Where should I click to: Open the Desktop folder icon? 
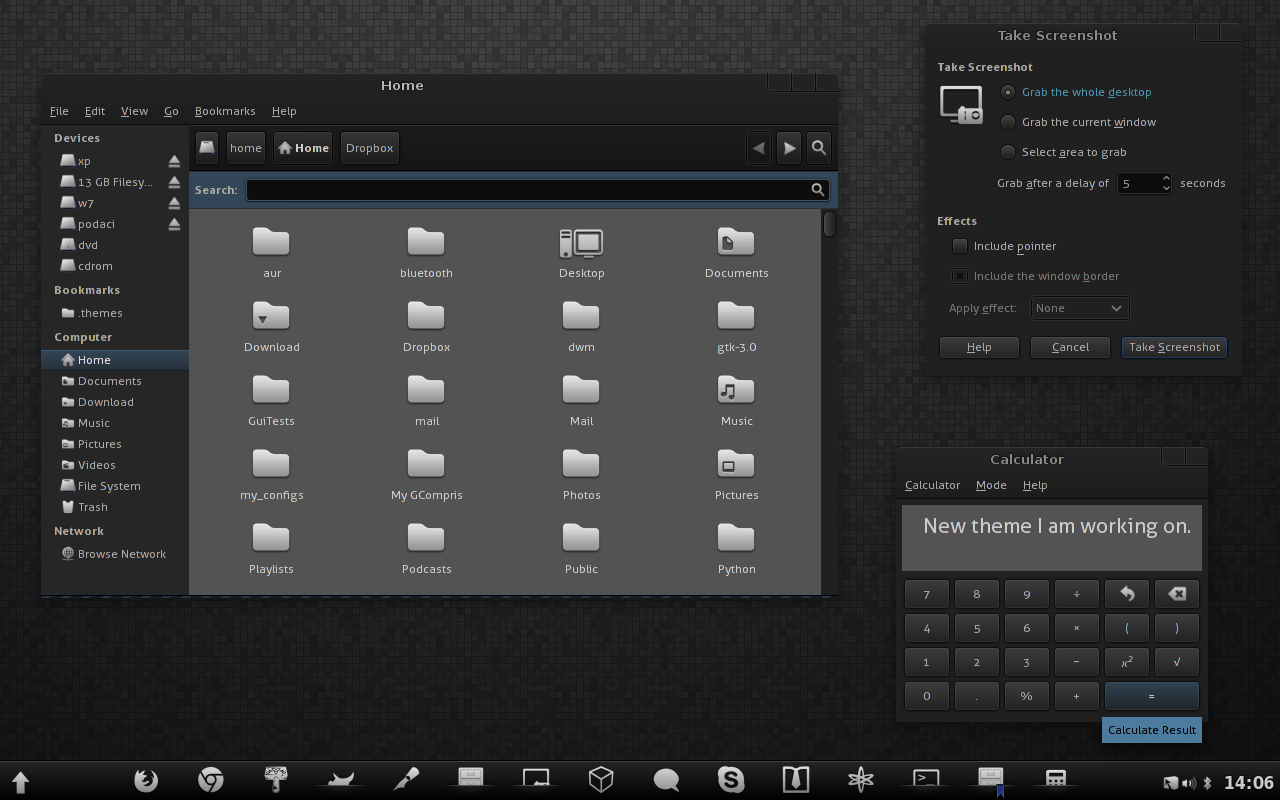point(581,252)
